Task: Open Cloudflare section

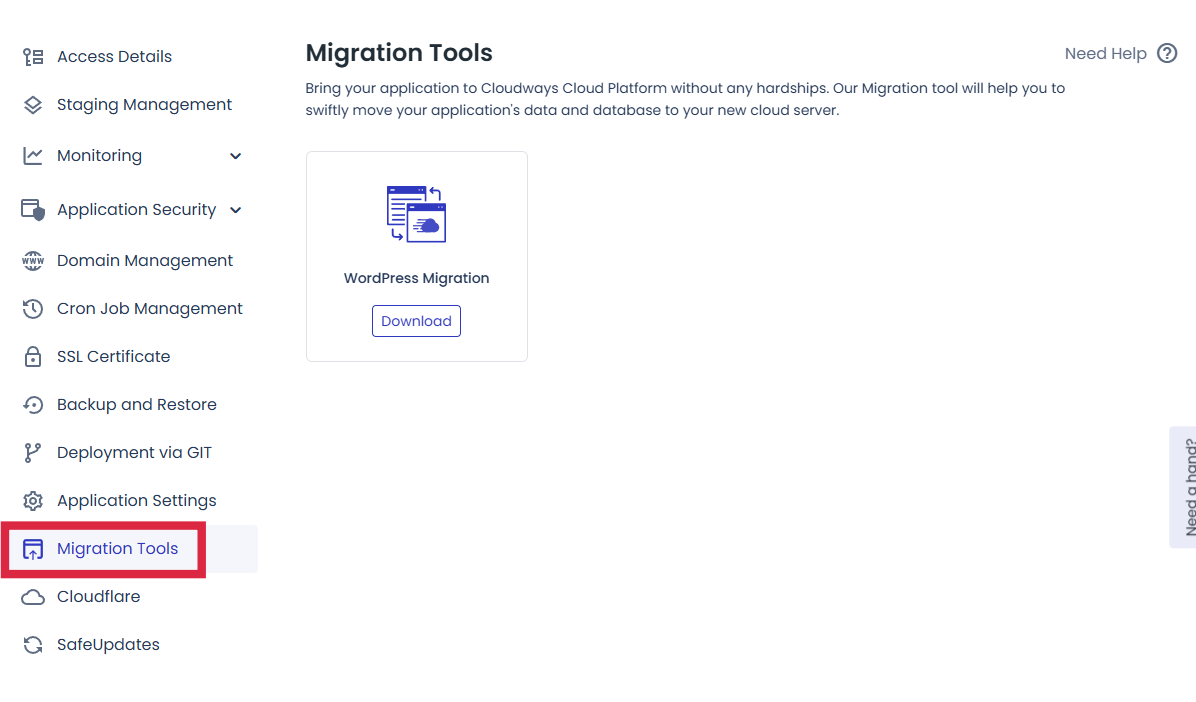Action: pyautogui.click(x=98, y=597)
